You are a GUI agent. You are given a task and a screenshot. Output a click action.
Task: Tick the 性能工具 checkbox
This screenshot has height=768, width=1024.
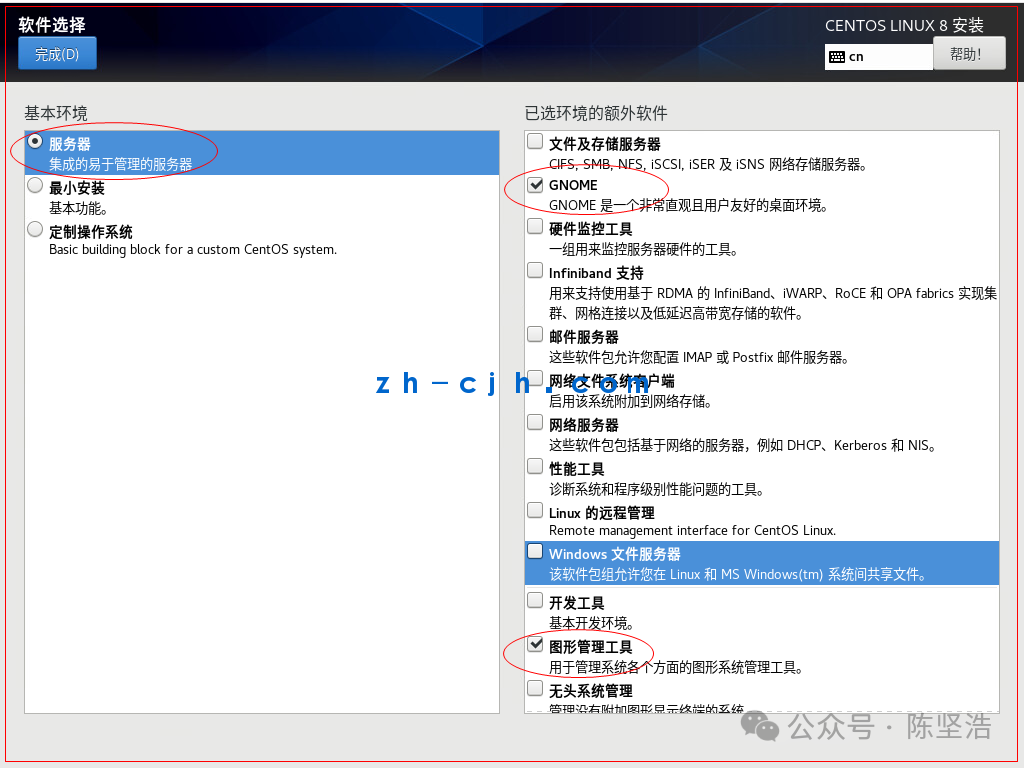[535, 466]
